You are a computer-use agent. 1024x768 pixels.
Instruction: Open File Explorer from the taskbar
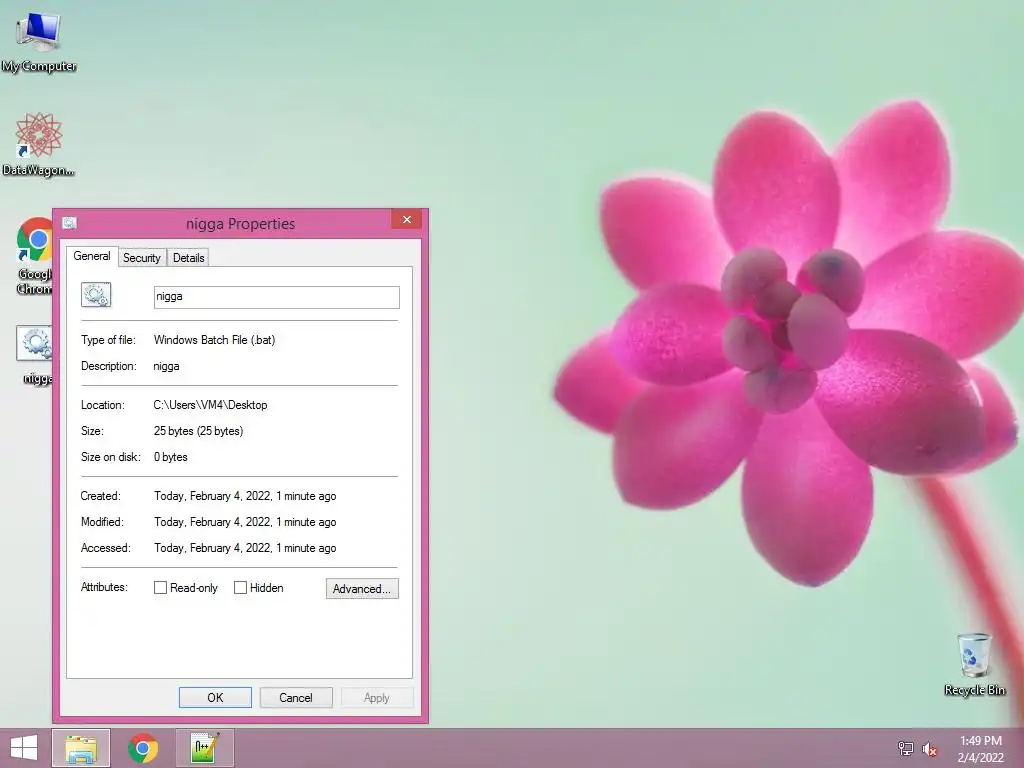coord(81,748)
